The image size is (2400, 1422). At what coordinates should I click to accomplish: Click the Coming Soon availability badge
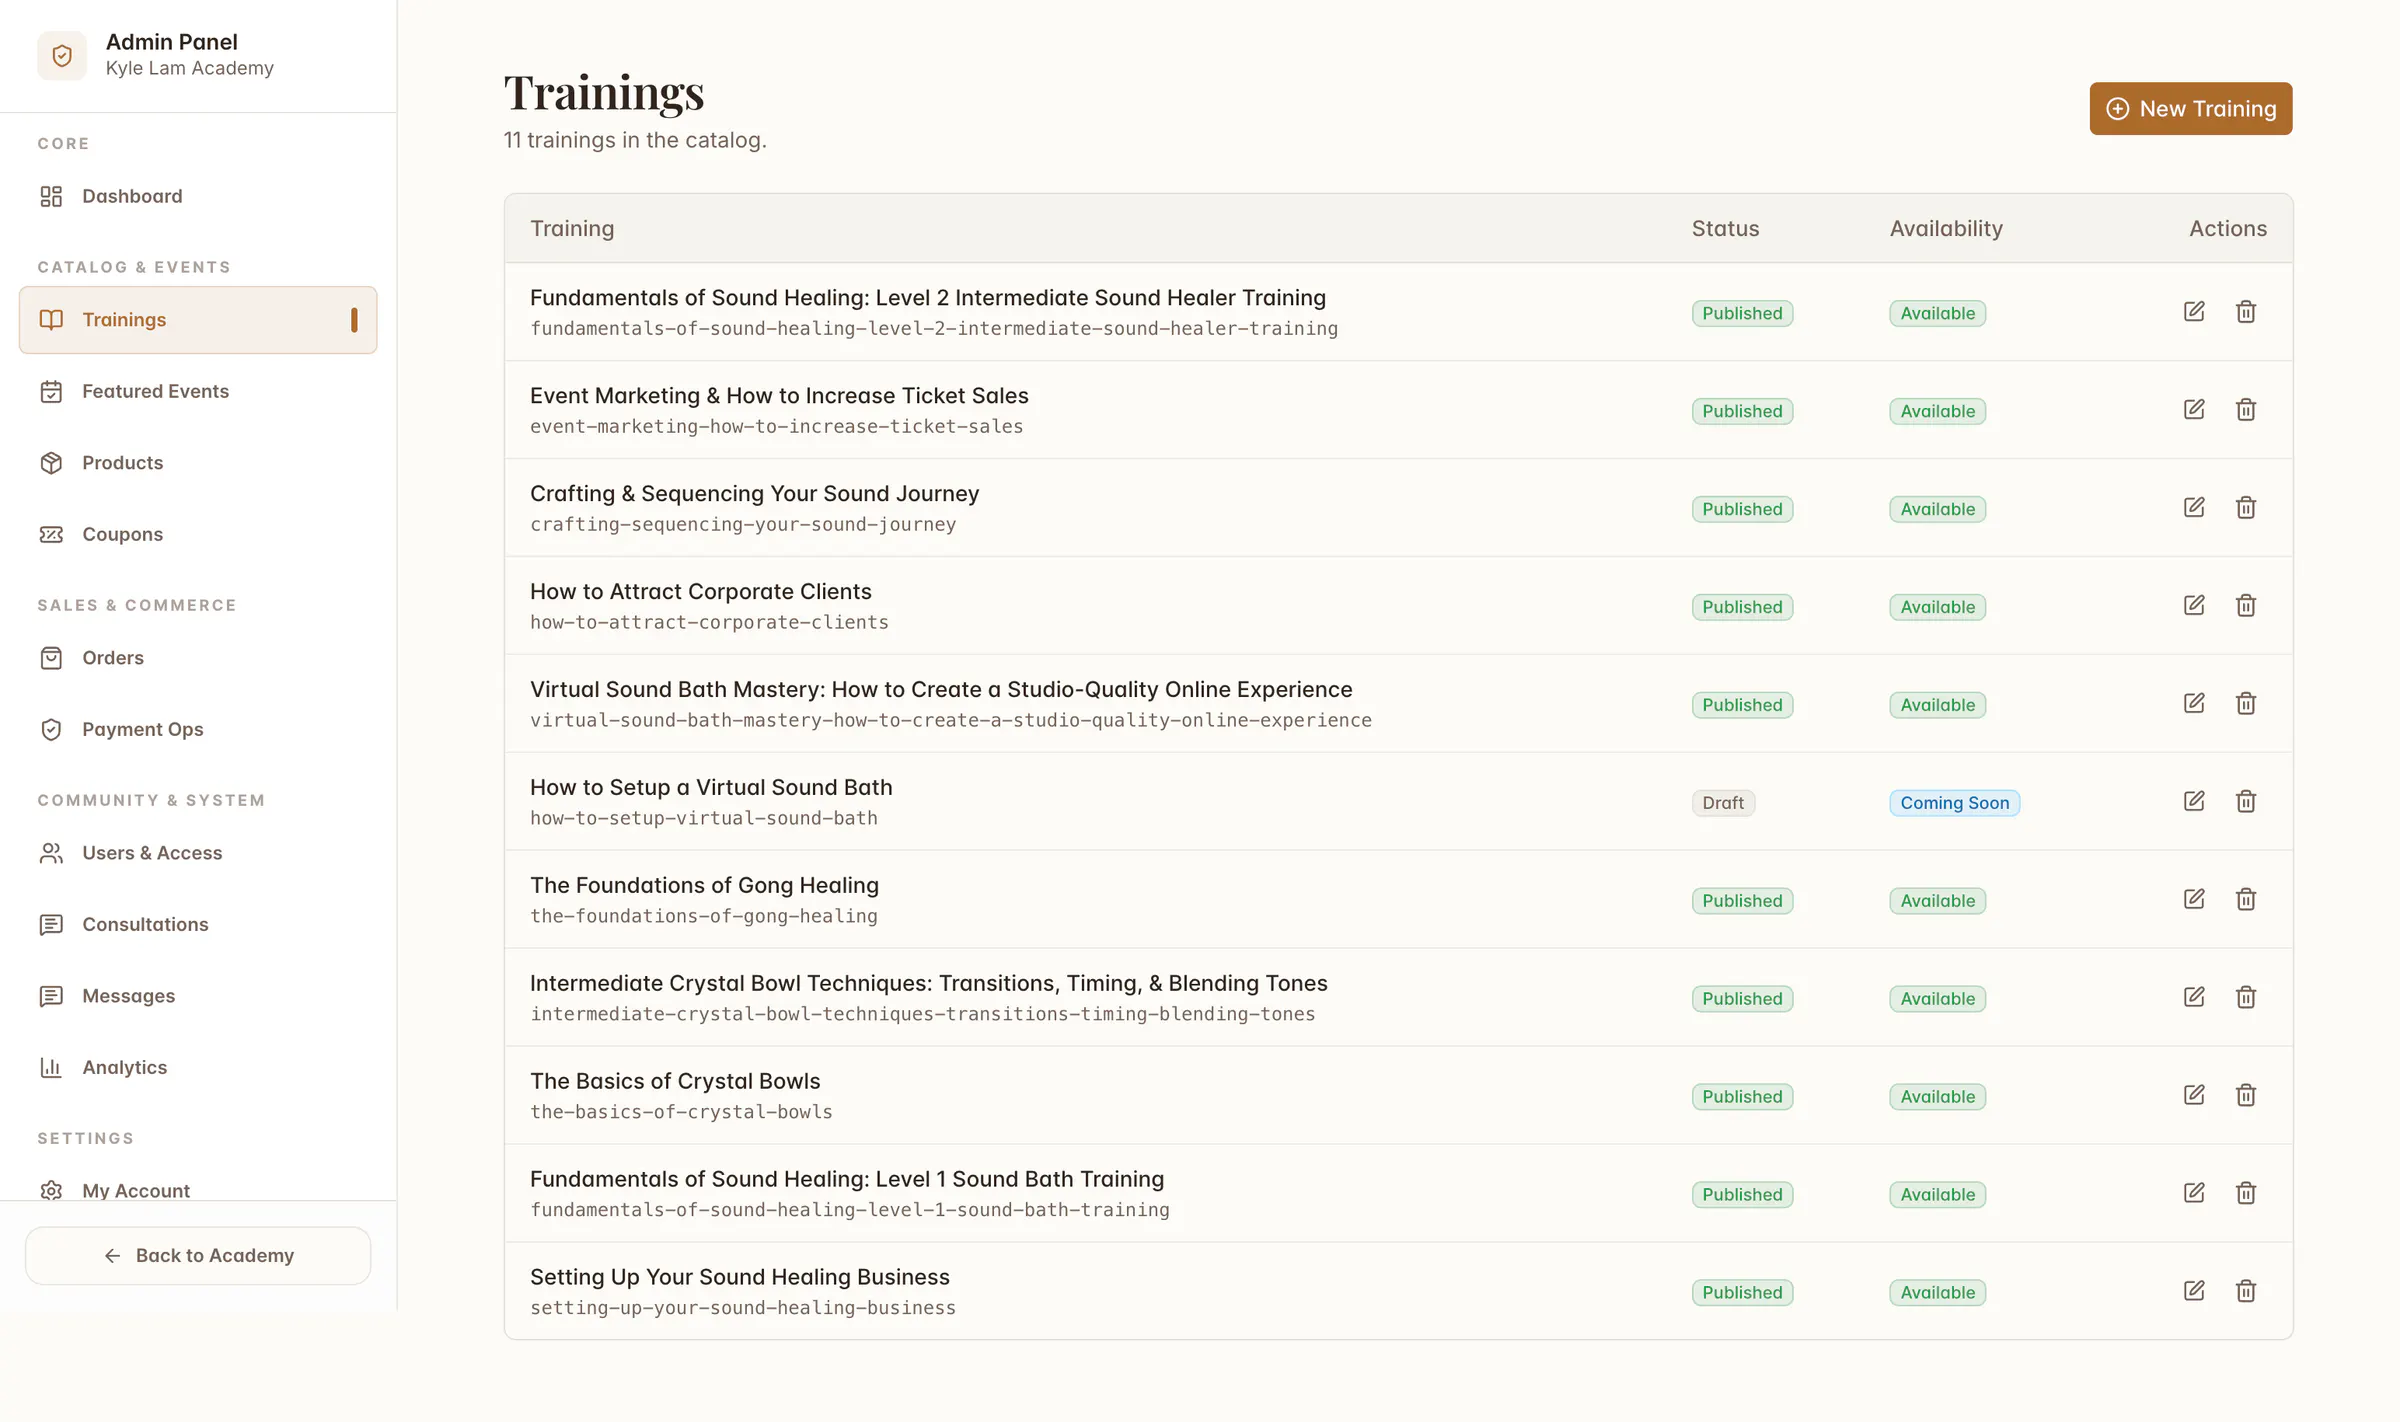(x=1954, y=803)
